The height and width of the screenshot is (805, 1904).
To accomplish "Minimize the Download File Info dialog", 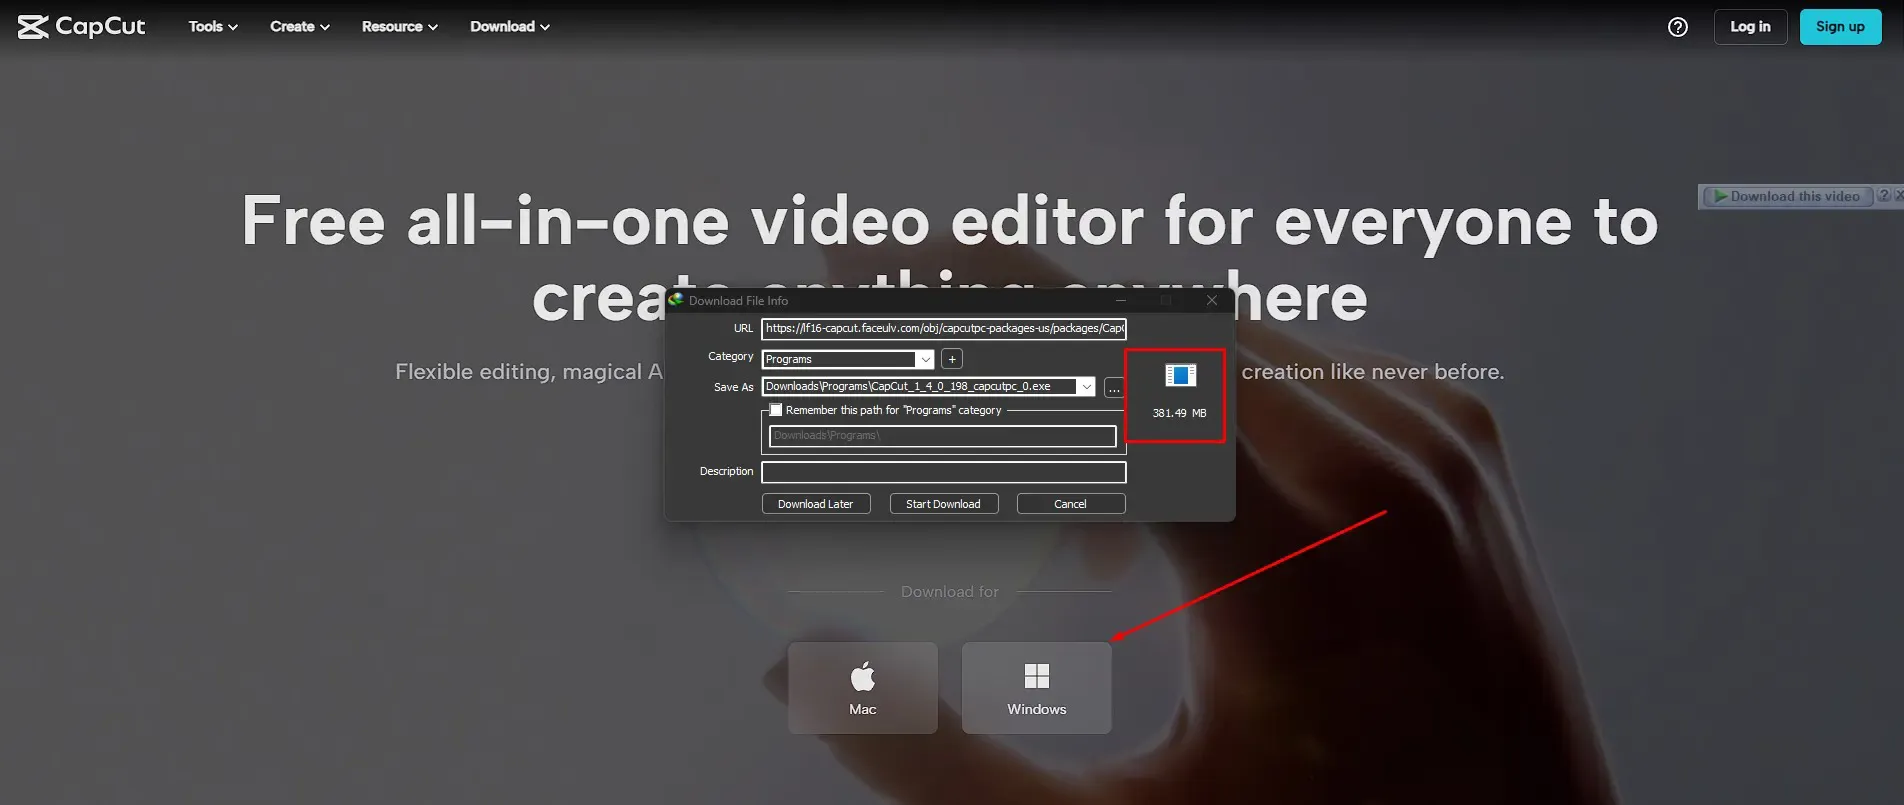I will coord(1120,300).
